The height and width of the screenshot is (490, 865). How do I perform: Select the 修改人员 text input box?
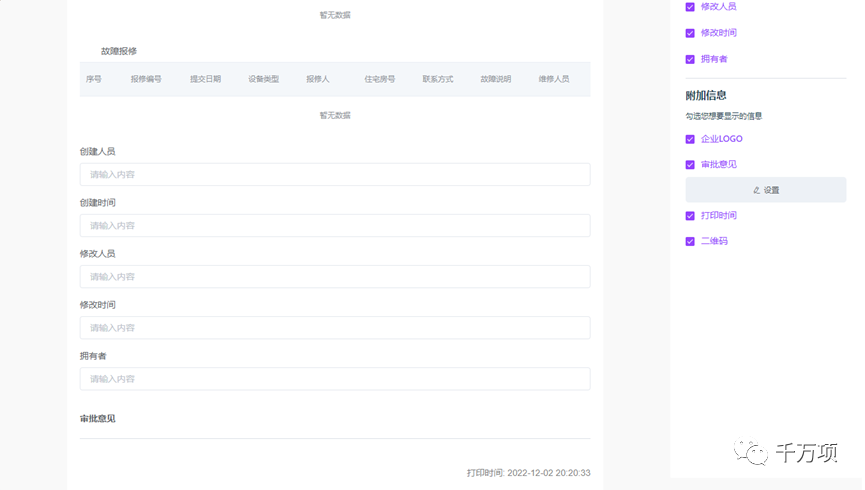tap(334, 277)
